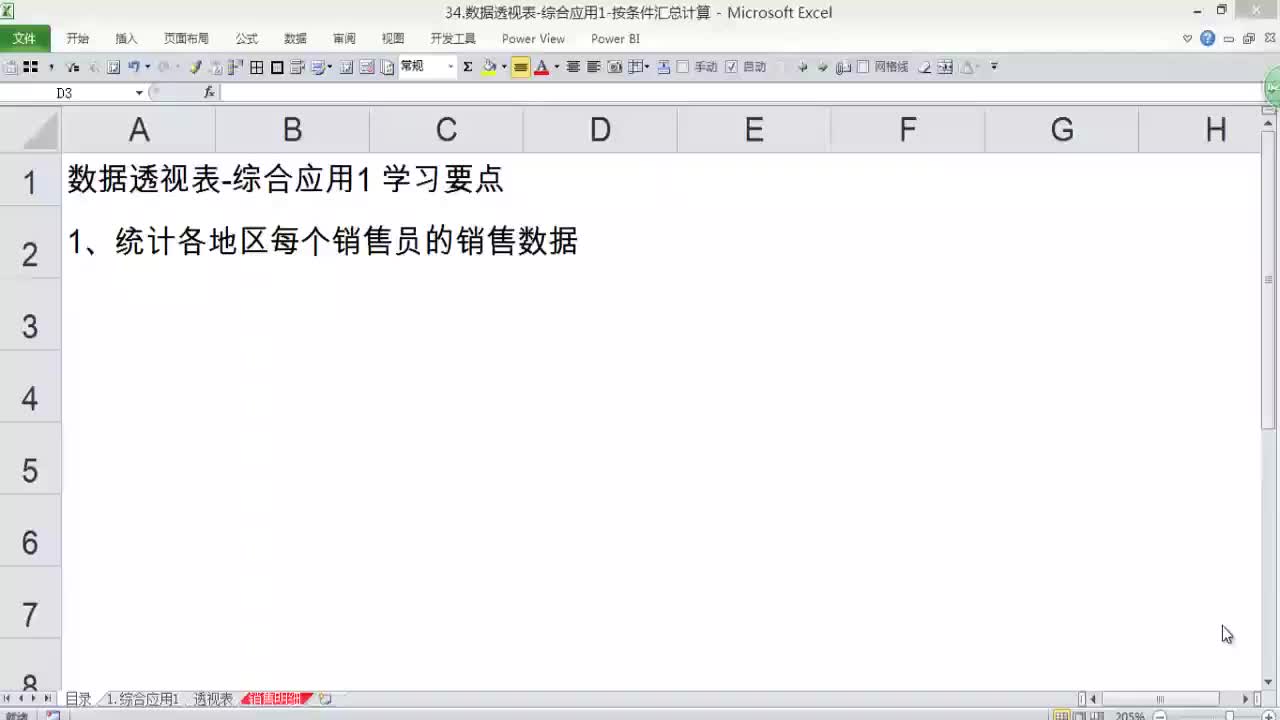
Task: Click the insert new worksheet icon
Action: click(325, 699)
